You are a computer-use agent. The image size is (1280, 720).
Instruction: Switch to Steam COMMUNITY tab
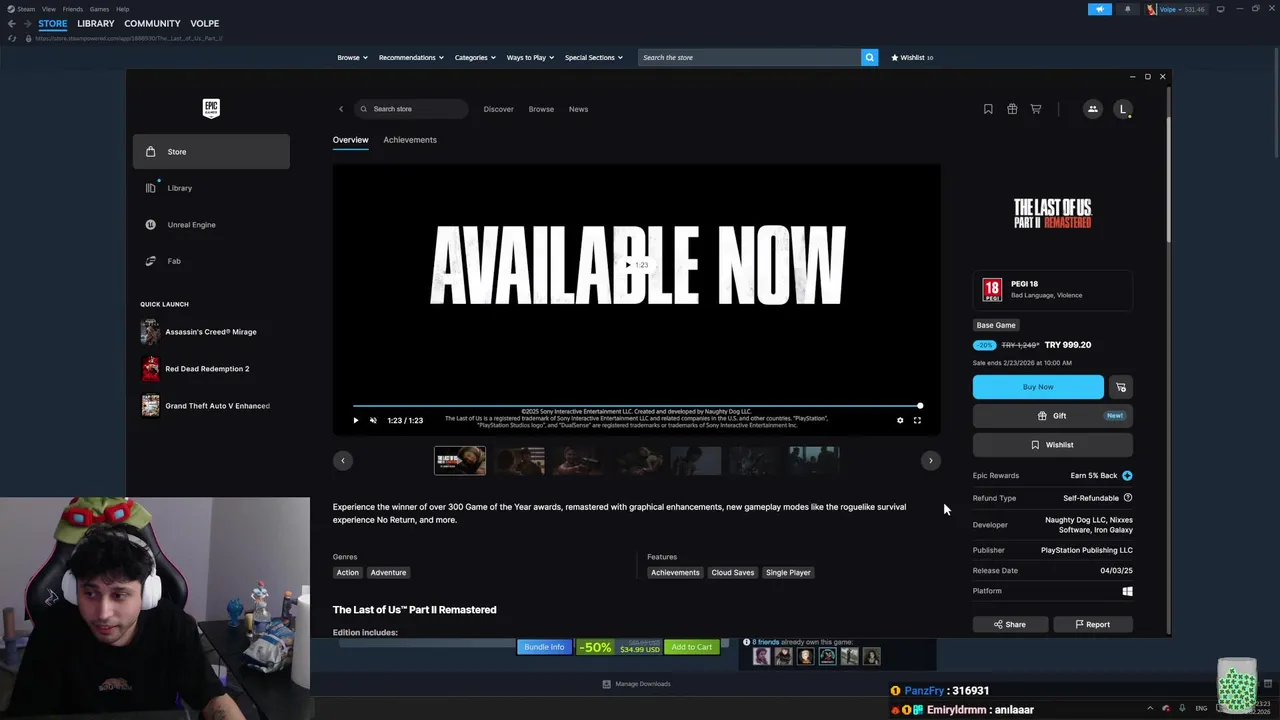pos(152,23)
